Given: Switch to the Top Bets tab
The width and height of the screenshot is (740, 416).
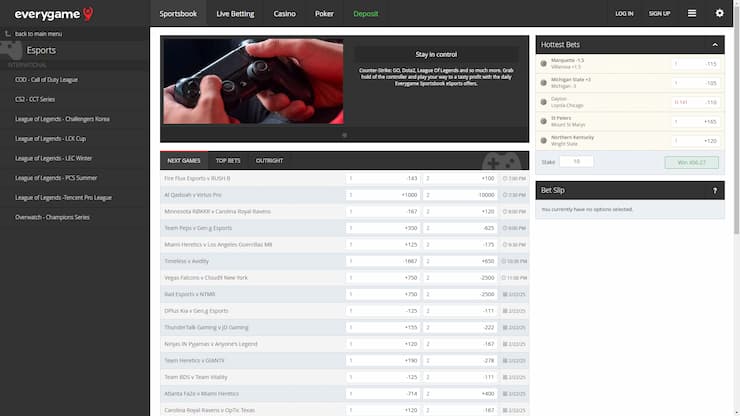Looking at the screenshot, I should (x=228, y=160).
